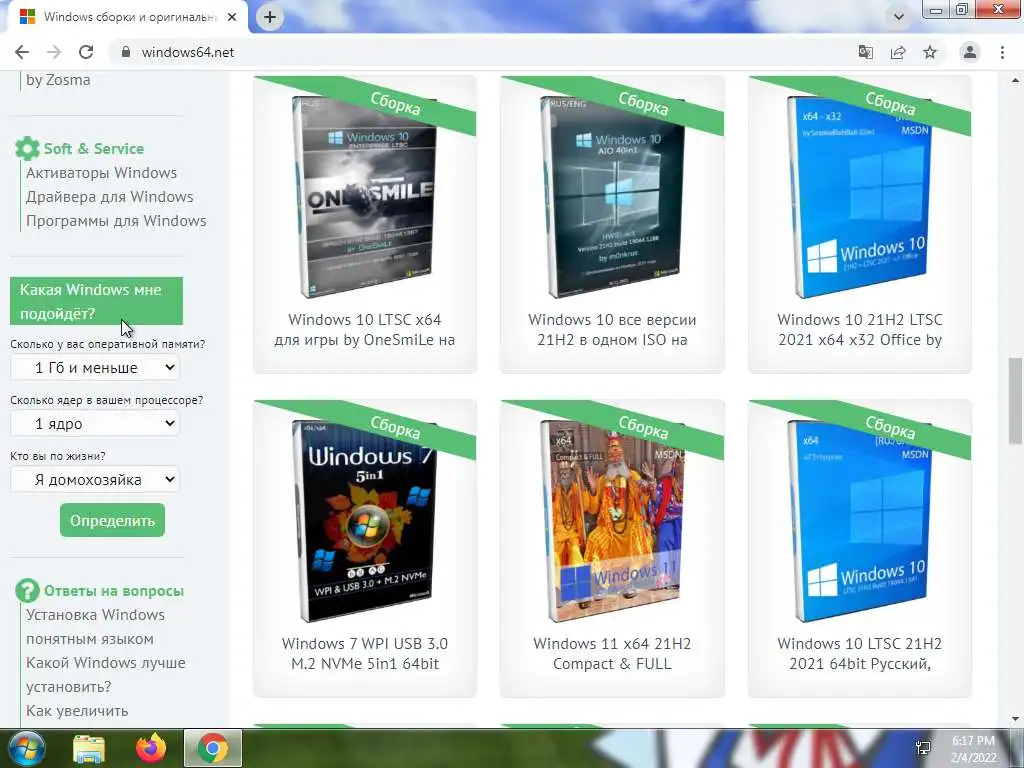Click the Chrome taskbar icon

pyautogui.click(x=213, y=748)
